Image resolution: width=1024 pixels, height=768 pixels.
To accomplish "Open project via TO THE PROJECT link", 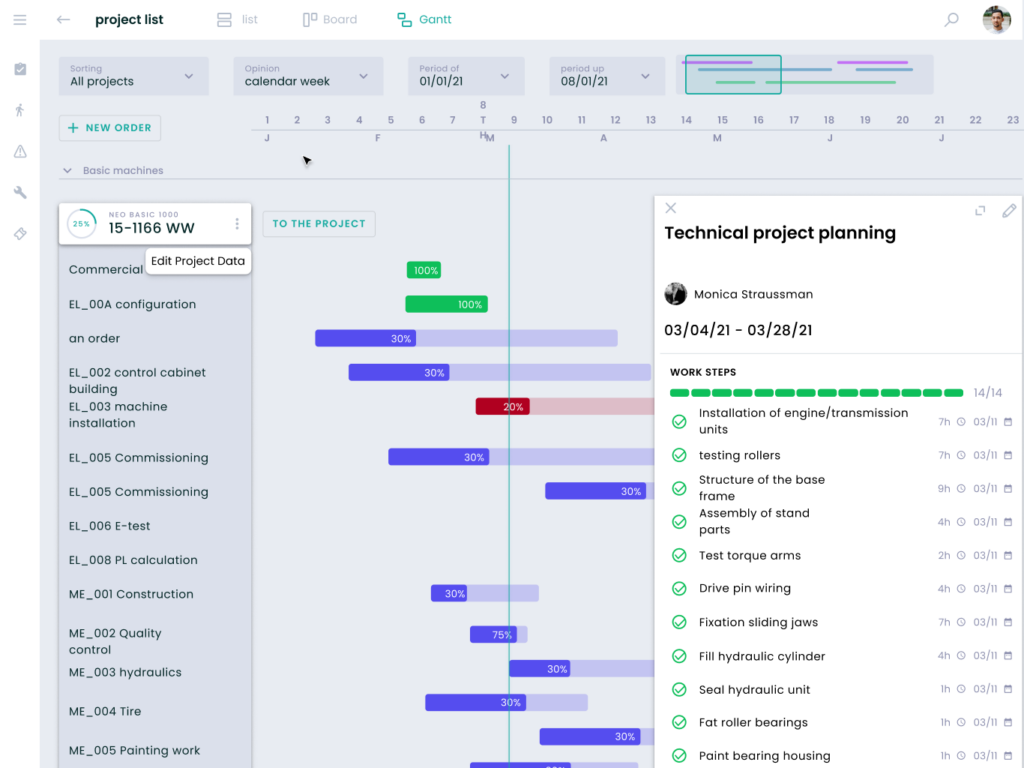I will pos(318,224).
